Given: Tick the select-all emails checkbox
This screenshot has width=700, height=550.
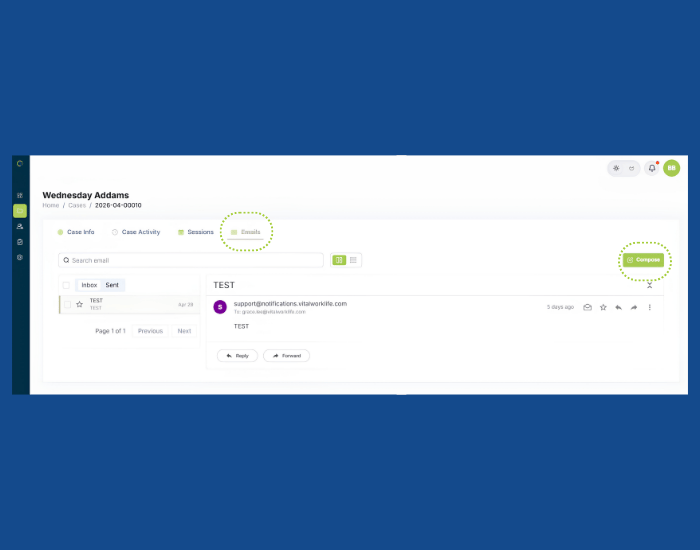Looking at the screenshot, I should 66,285.
